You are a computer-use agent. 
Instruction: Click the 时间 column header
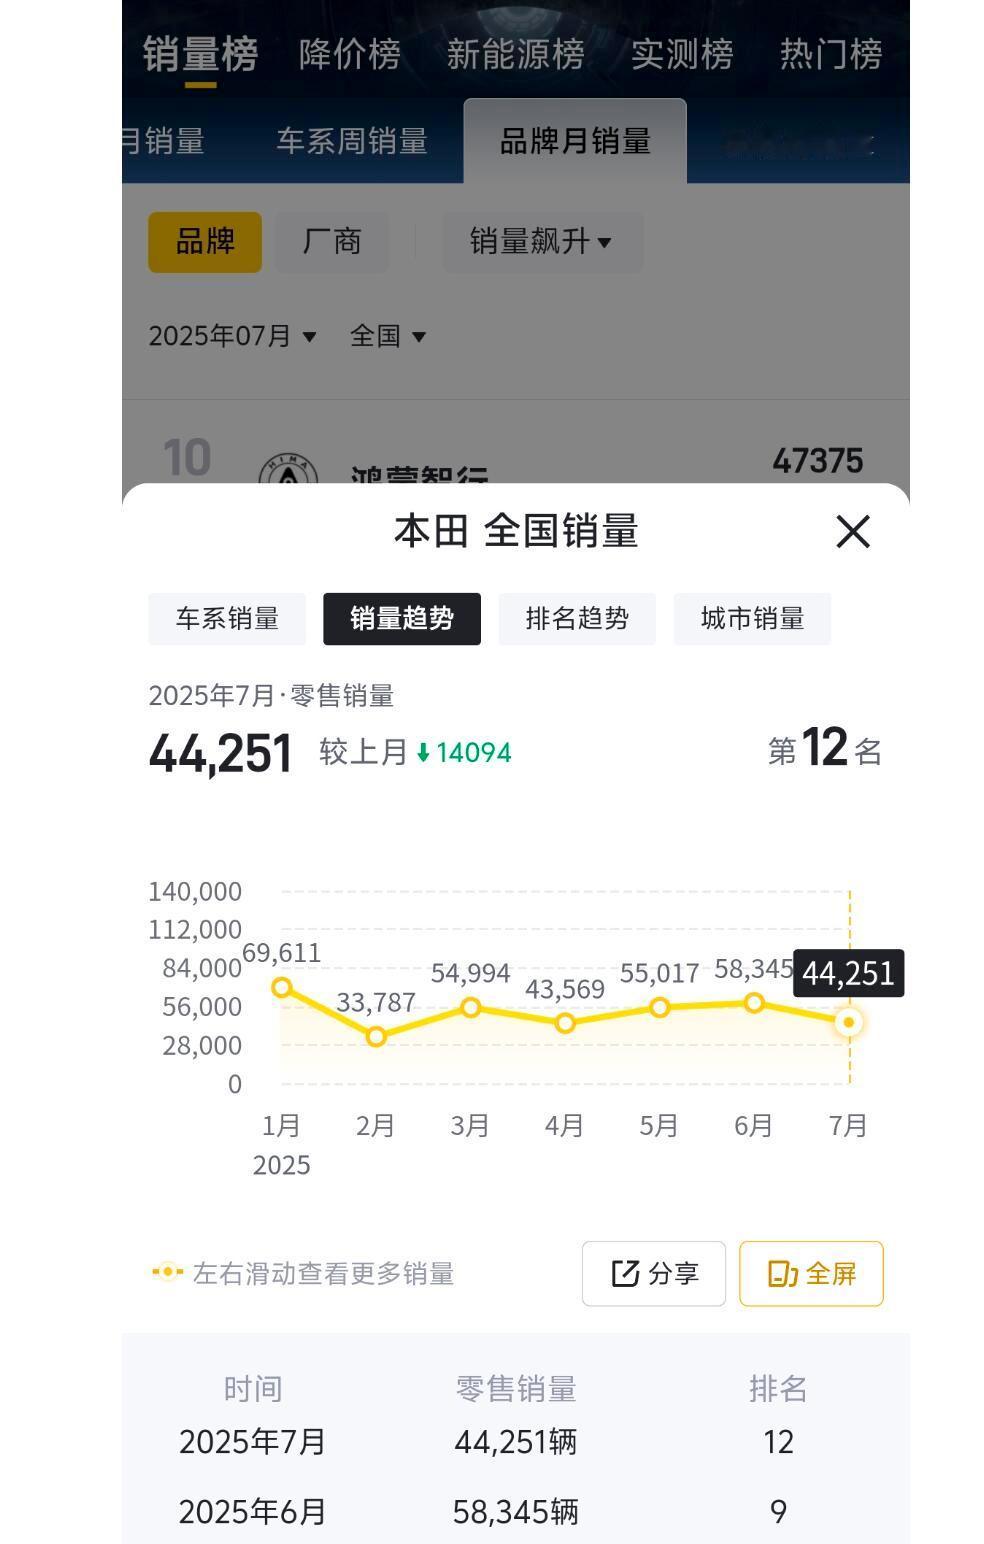(x=253, y=1389)
